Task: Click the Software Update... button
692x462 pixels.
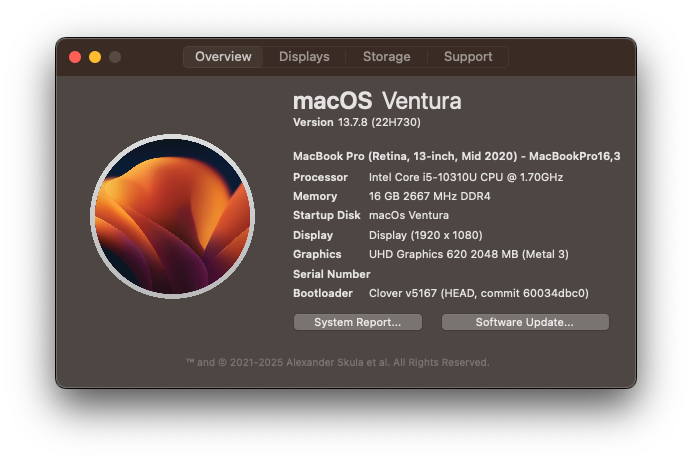Action: click(525, 322)
